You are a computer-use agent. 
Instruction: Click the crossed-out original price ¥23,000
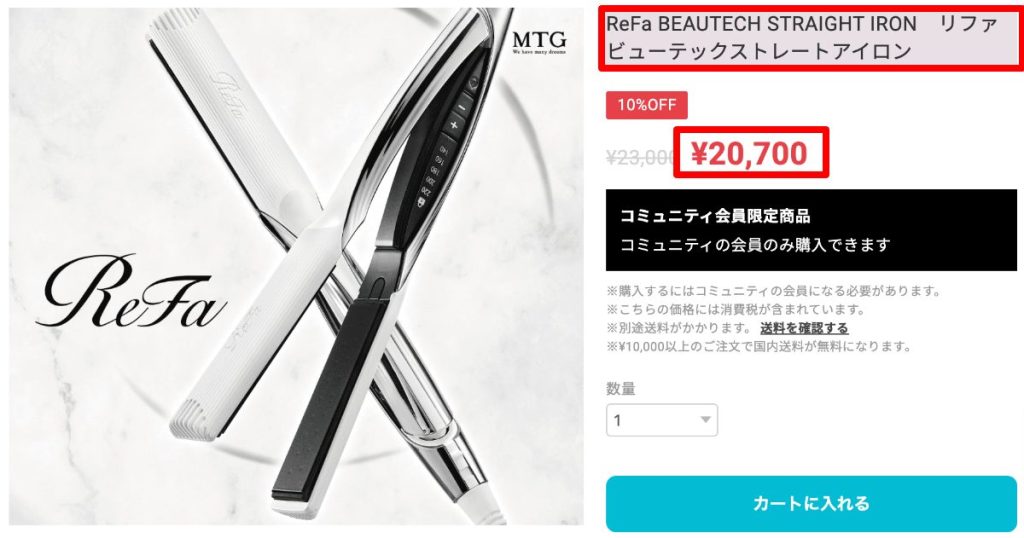point(640,157)
